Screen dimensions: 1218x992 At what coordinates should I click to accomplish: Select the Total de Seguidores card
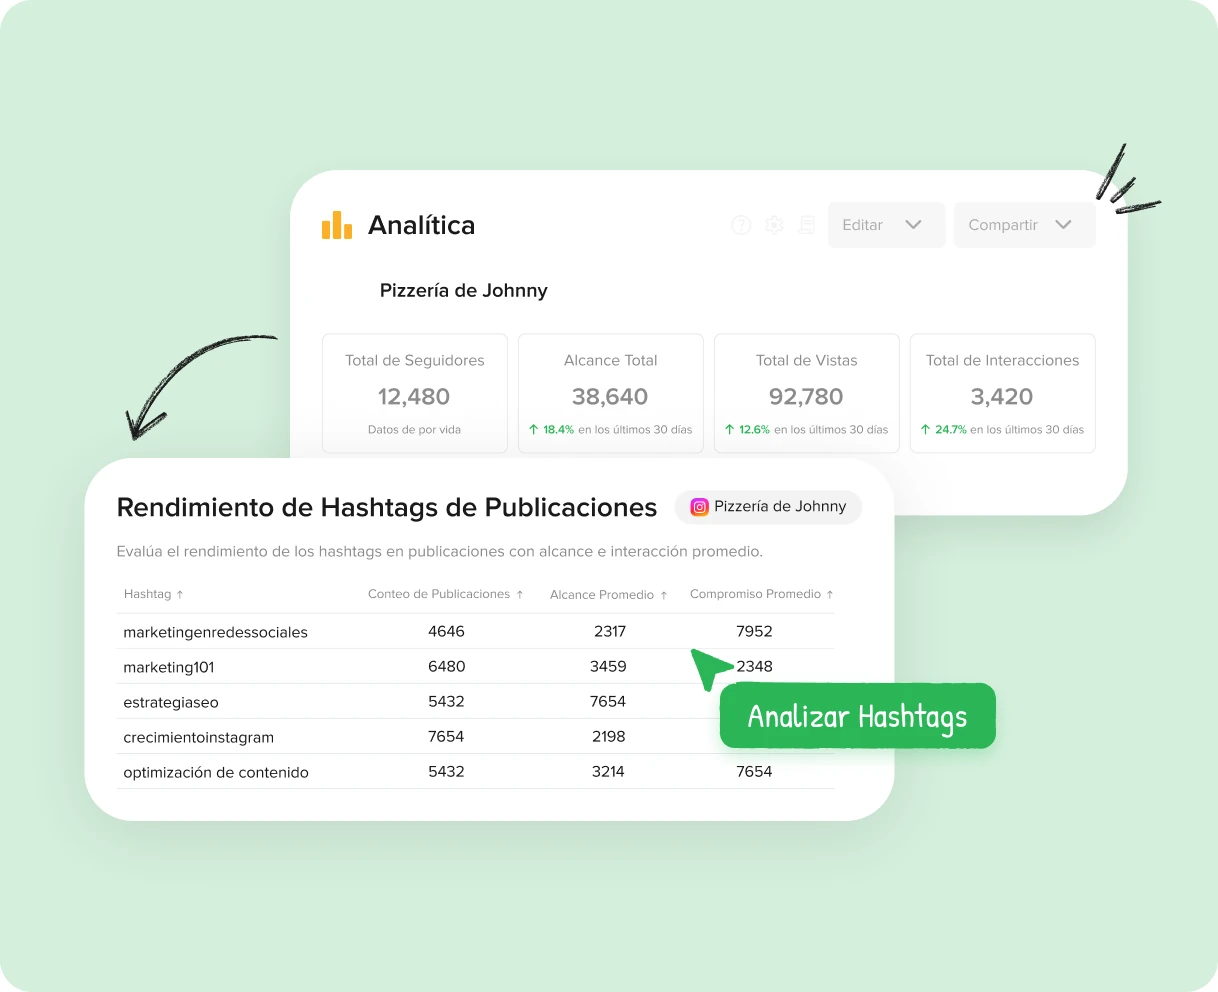[415, 394]
